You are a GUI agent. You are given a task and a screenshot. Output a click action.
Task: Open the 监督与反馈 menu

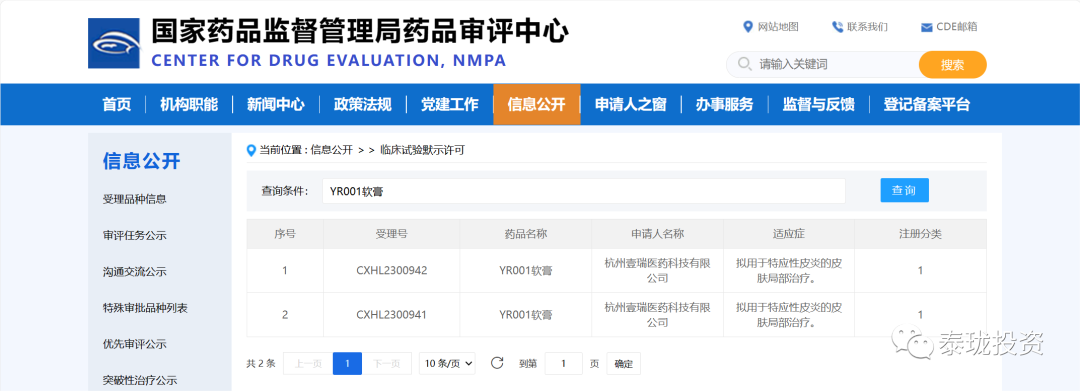818,105
